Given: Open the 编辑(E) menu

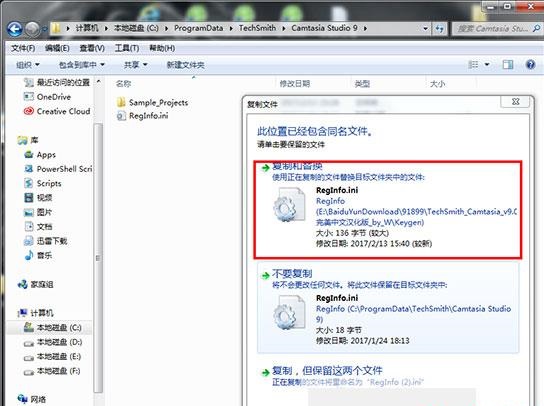Looking at the screenshot, I should (x=57, y=48).
